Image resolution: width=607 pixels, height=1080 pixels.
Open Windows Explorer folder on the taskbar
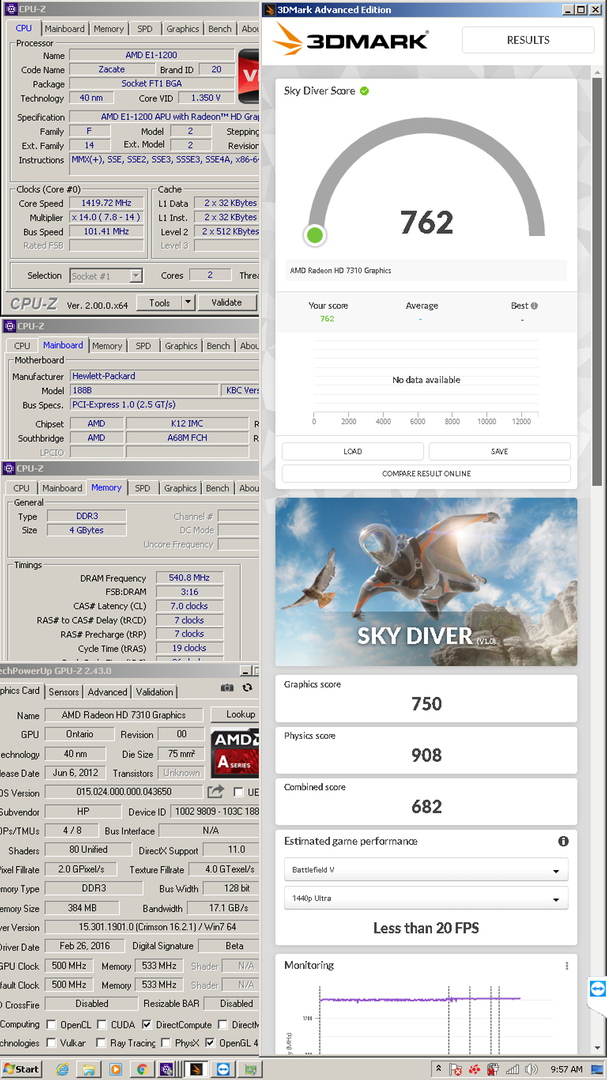click(x=89, y=1070)
